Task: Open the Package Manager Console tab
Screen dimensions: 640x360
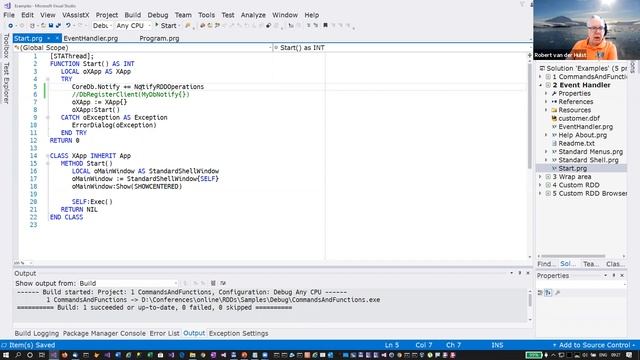Action: pos(104,333)
